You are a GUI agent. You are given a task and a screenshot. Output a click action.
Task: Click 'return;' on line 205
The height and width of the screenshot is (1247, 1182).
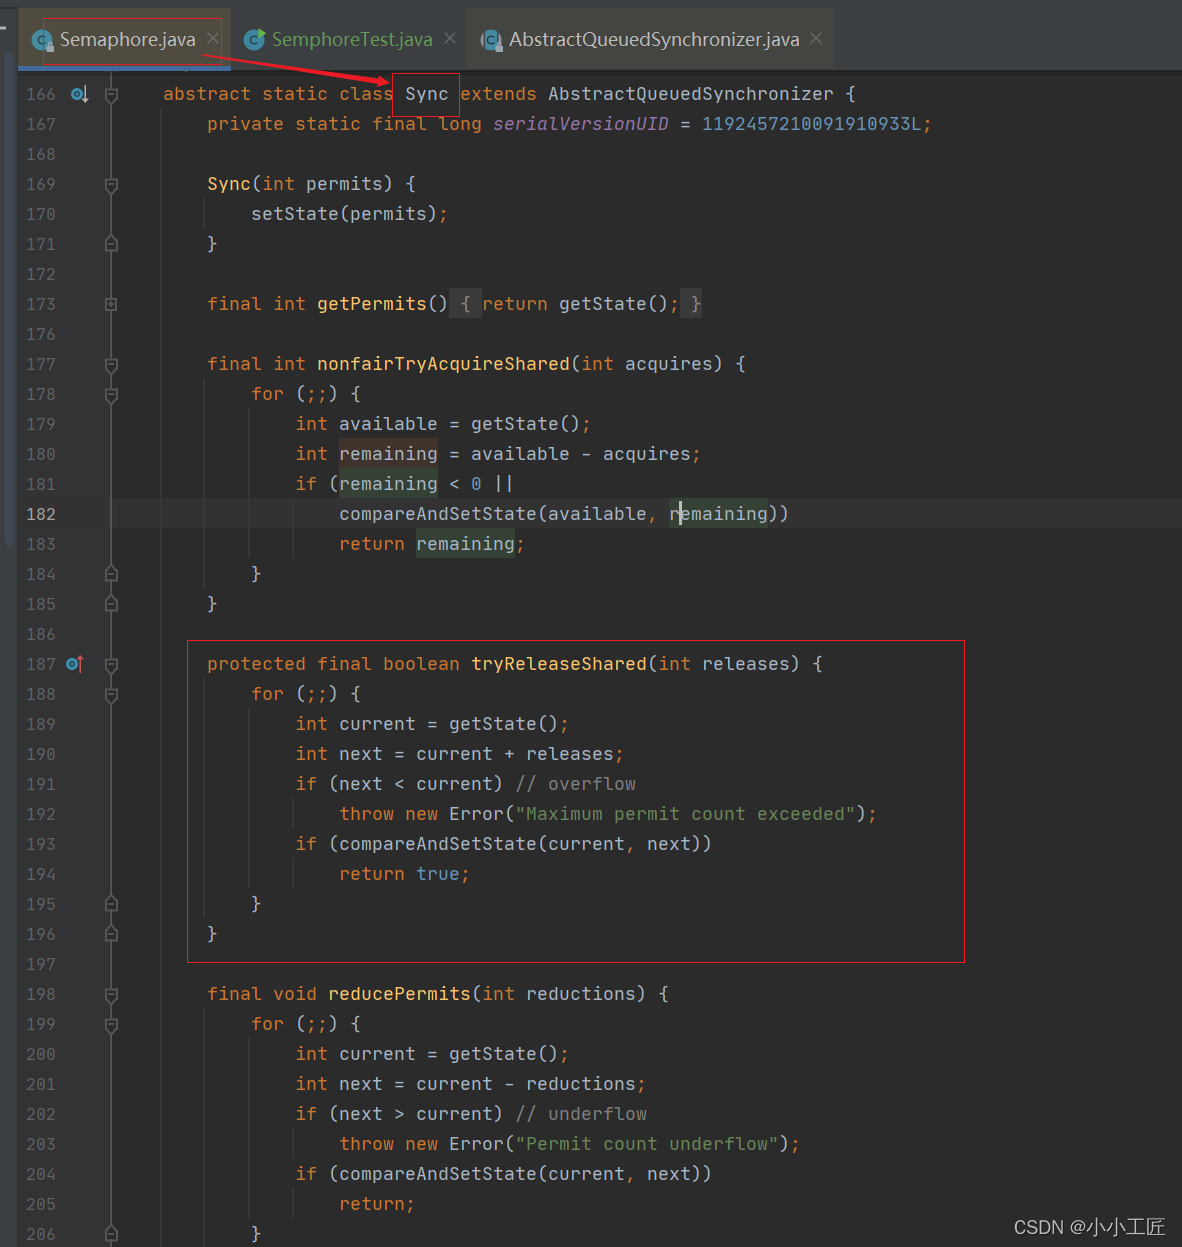point(377,1204)
